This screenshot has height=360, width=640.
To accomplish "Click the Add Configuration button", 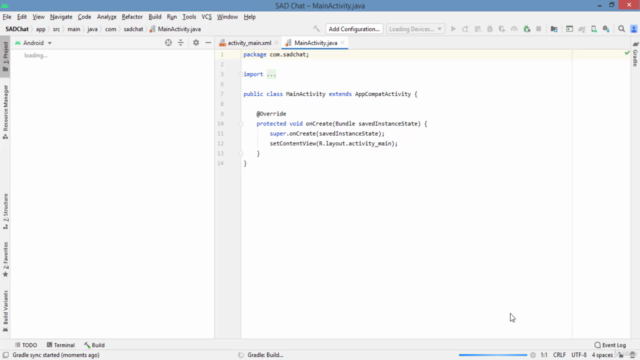I will 354,29.
